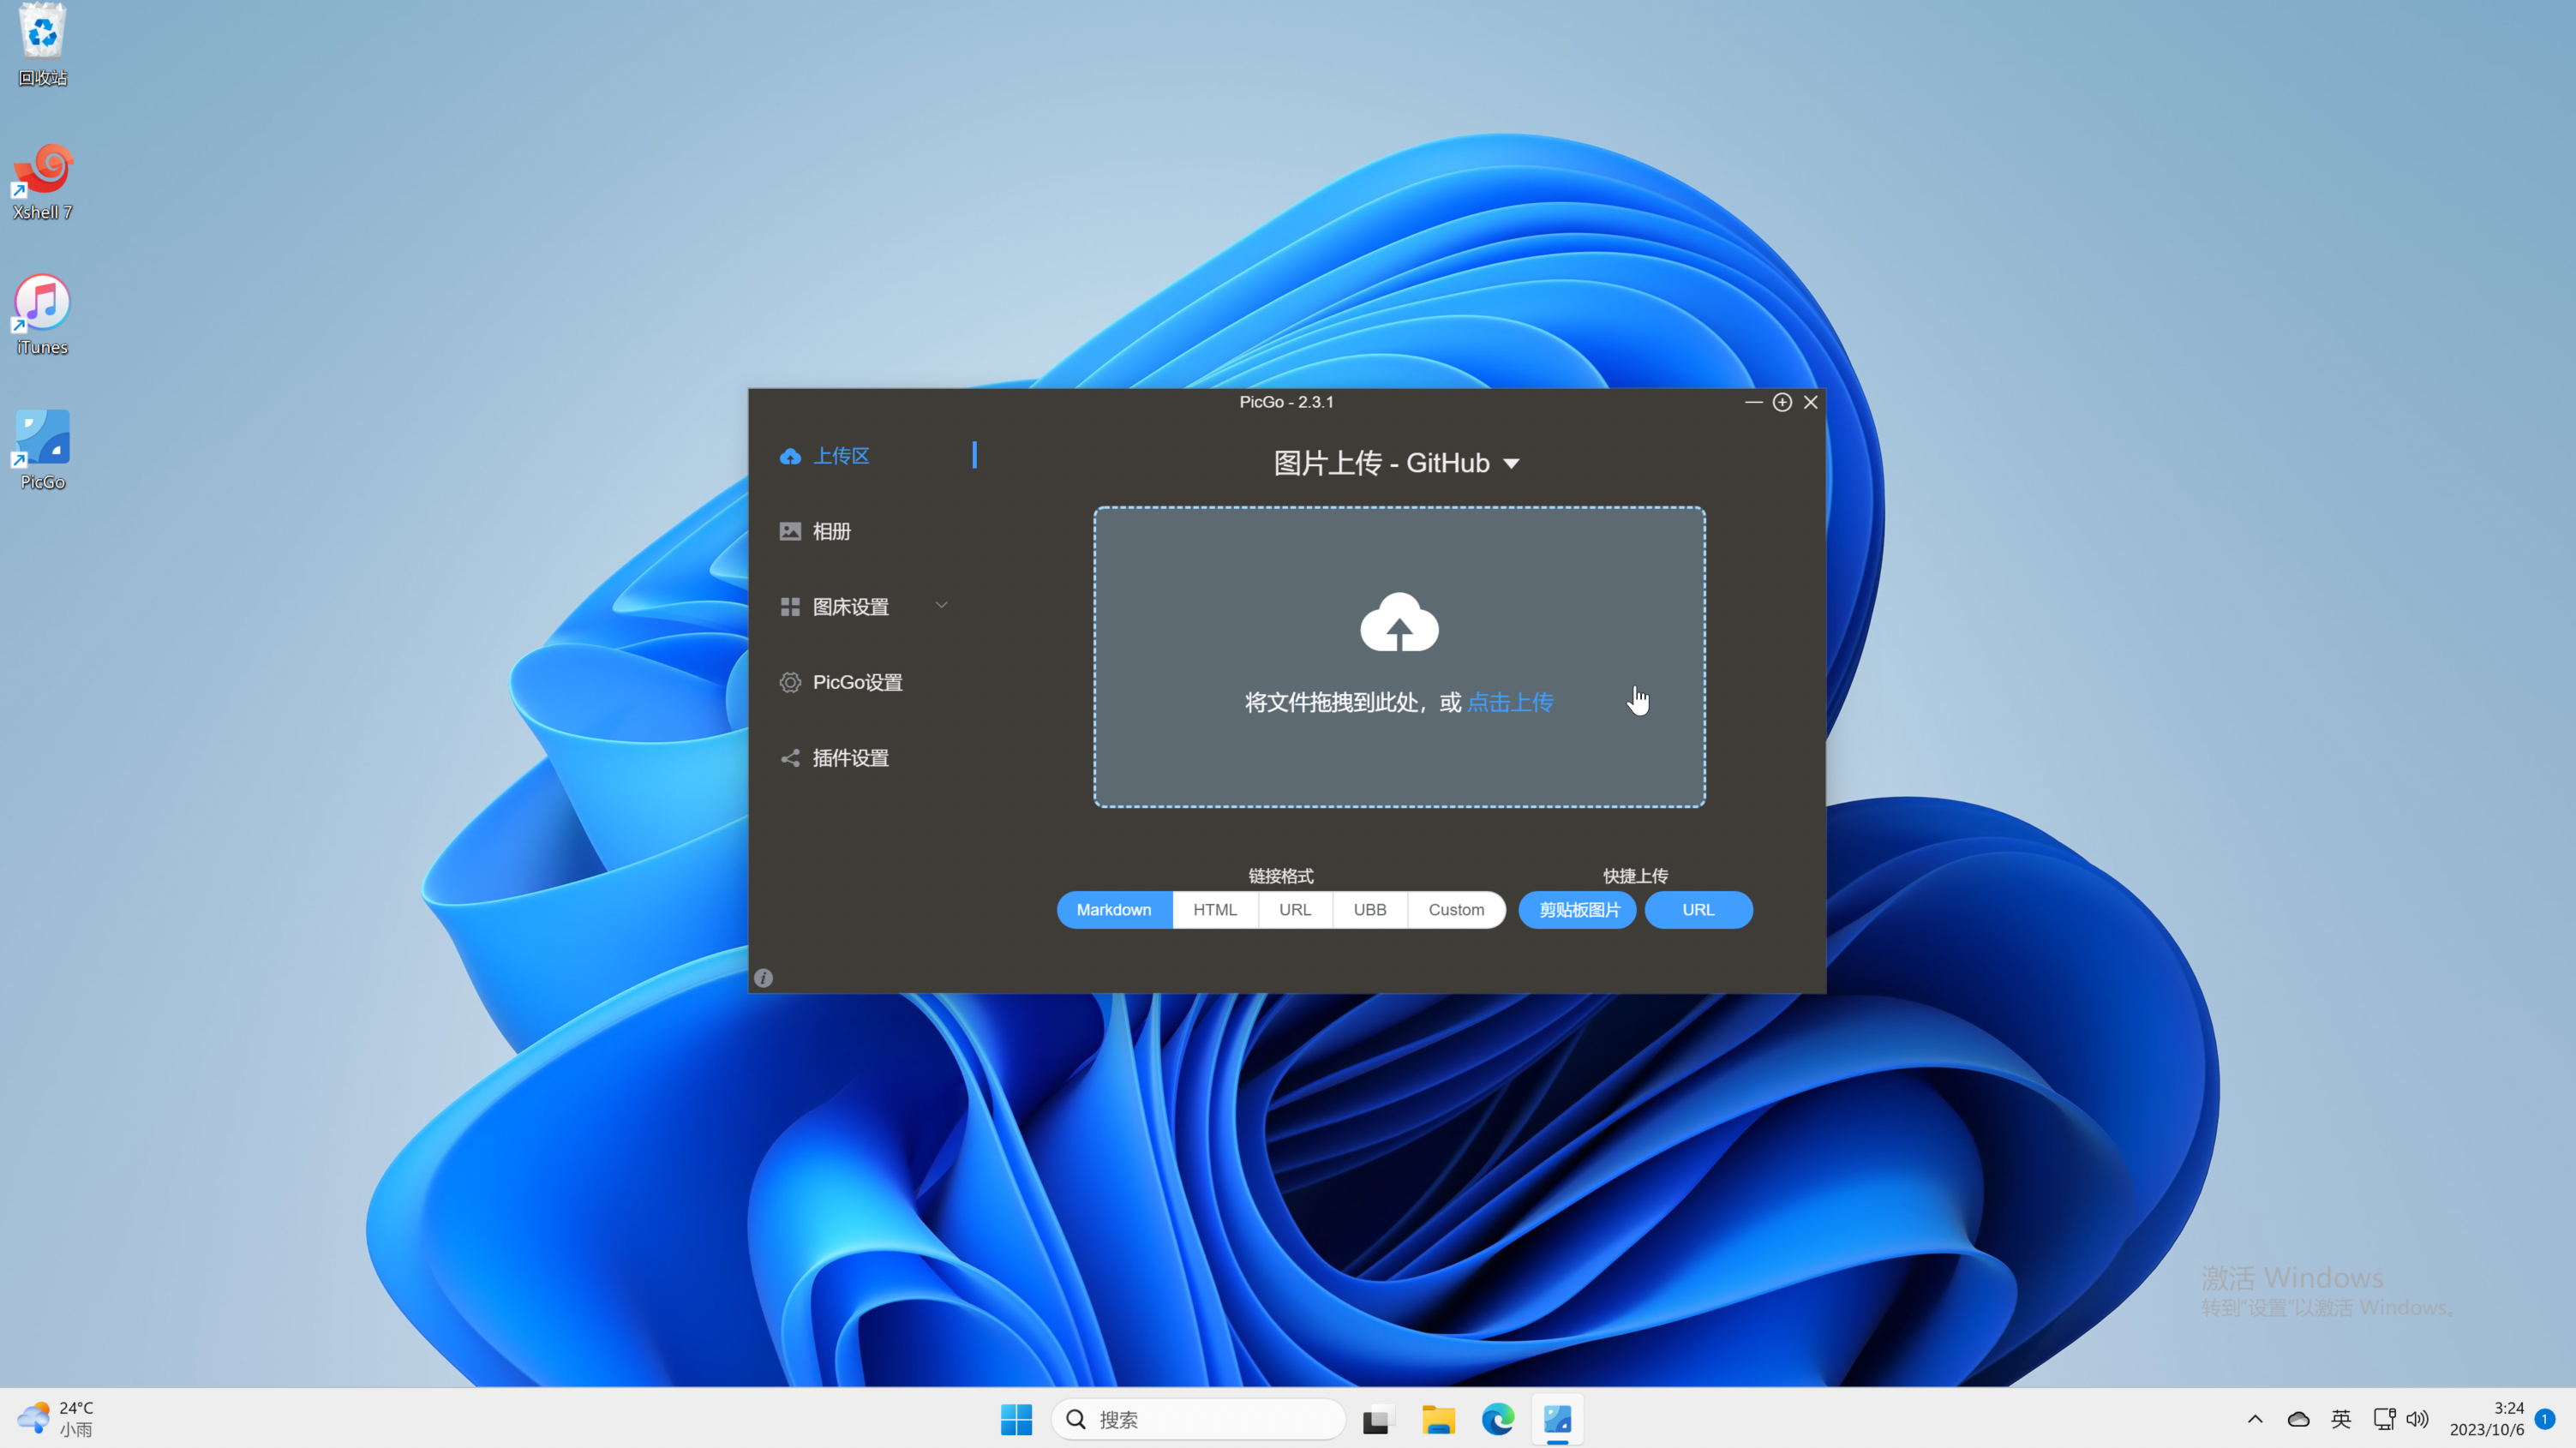
Task: Select Markdown link format
Action: [1114, 910]
